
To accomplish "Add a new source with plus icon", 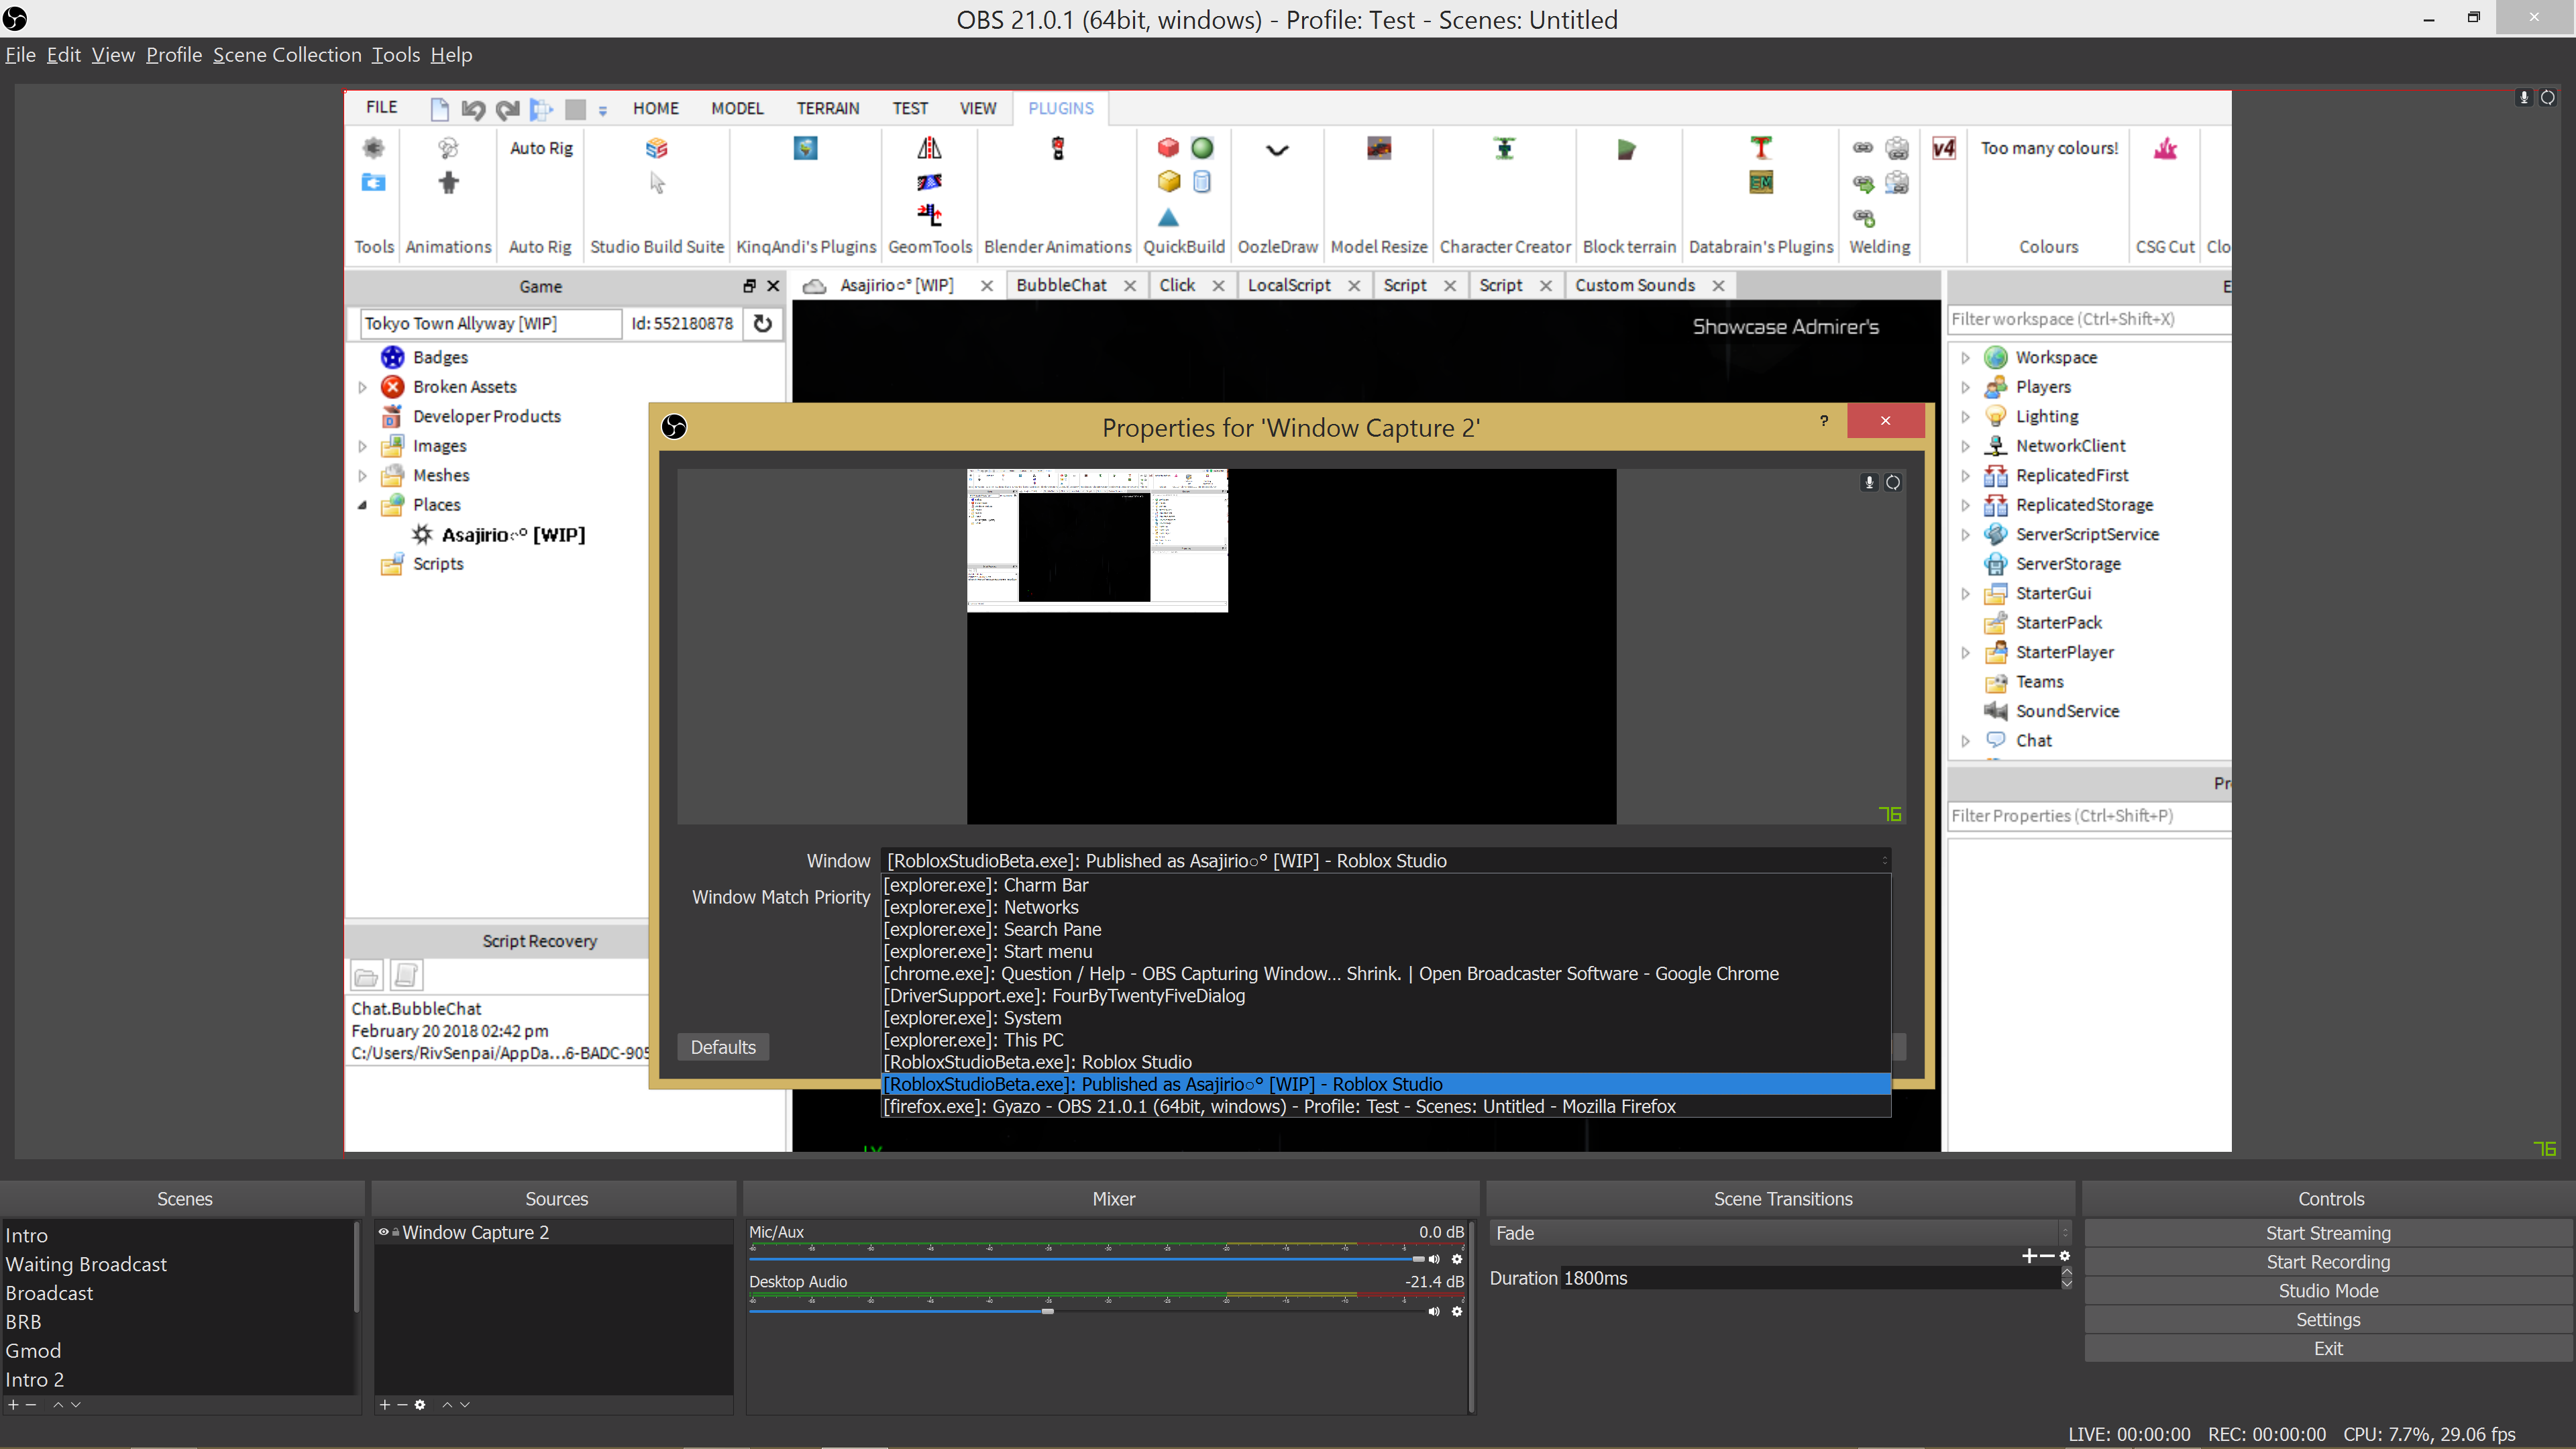I will 384,1405.
